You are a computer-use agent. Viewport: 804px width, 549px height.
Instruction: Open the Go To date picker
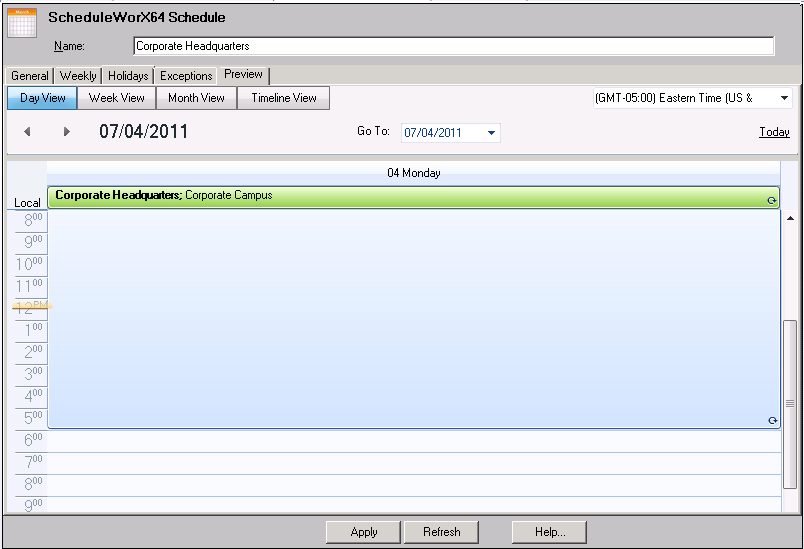(491, 133)
